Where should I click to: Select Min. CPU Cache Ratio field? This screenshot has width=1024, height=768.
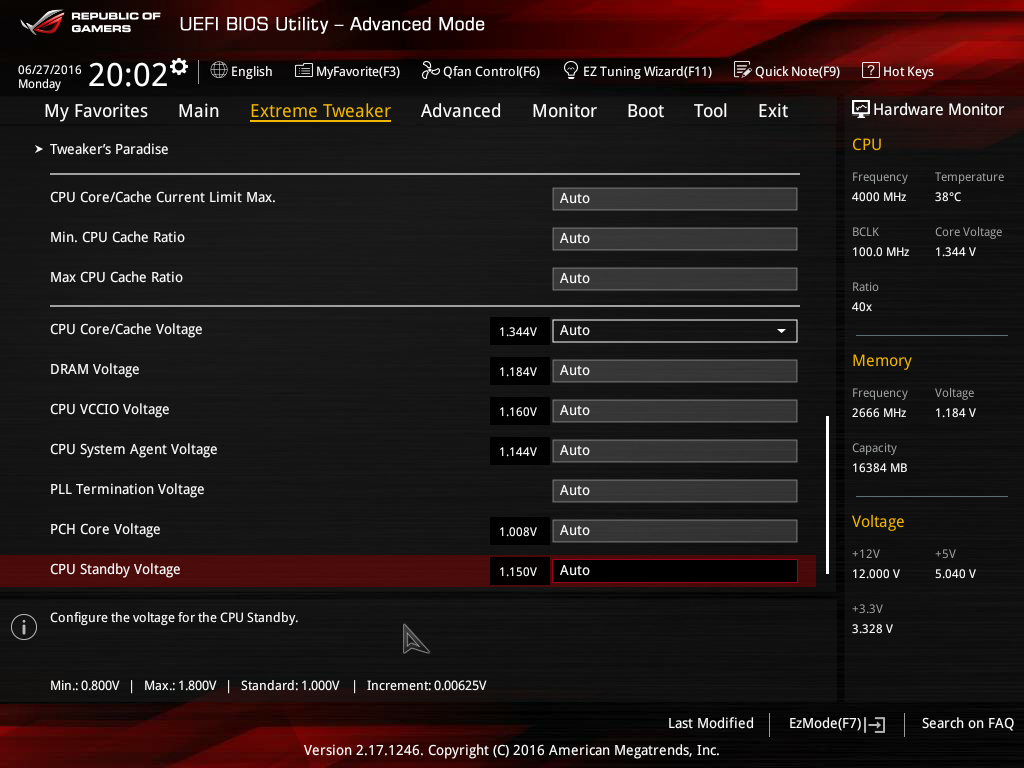coord(675,238)
